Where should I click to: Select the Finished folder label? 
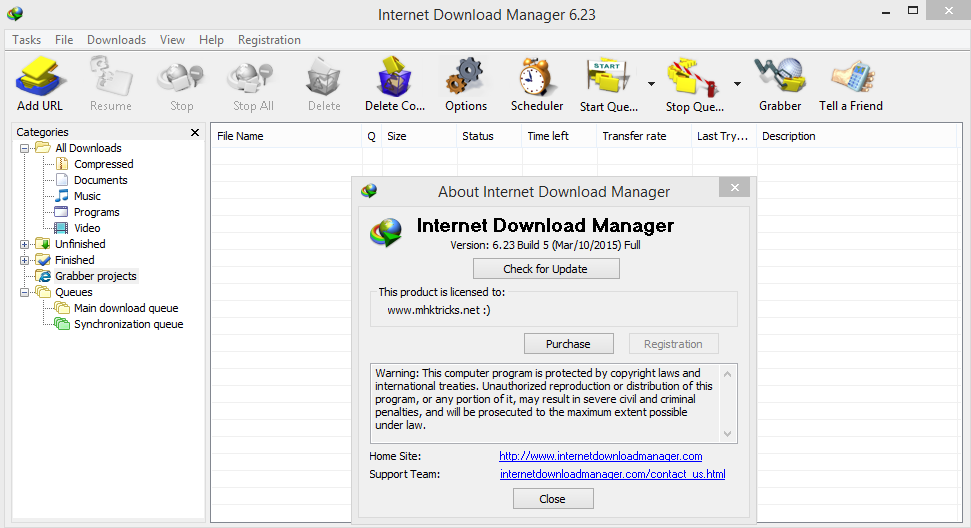(74, 260)
